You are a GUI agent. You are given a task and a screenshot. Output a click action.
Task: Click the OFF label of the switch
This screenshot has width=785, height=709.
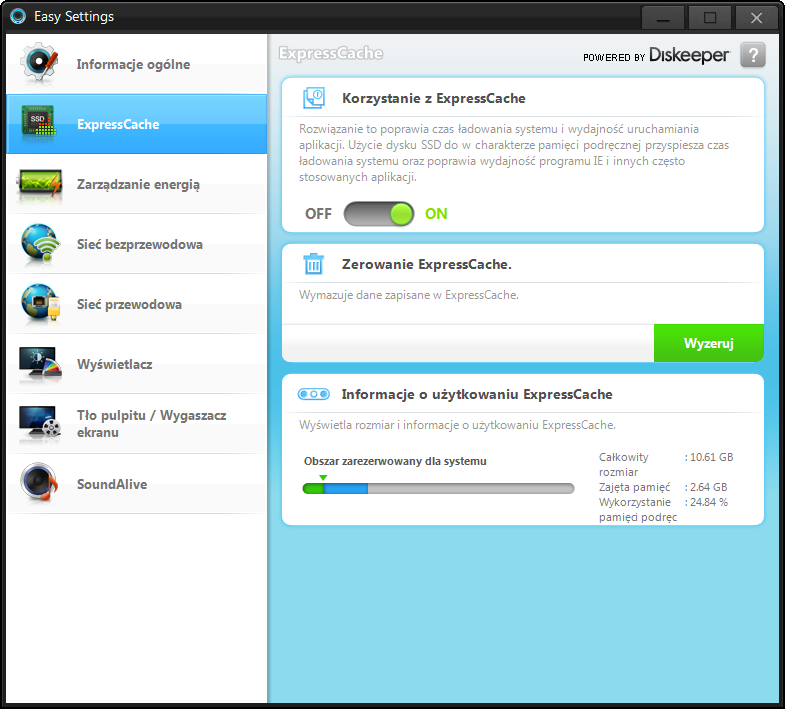[318, 214]
